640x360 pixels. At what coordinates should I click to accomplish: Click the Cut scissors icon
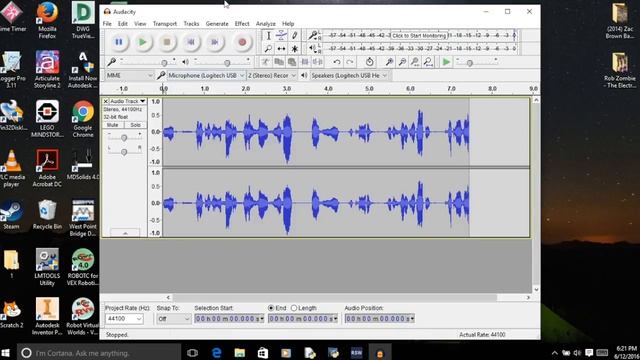[x=265, y=62]
